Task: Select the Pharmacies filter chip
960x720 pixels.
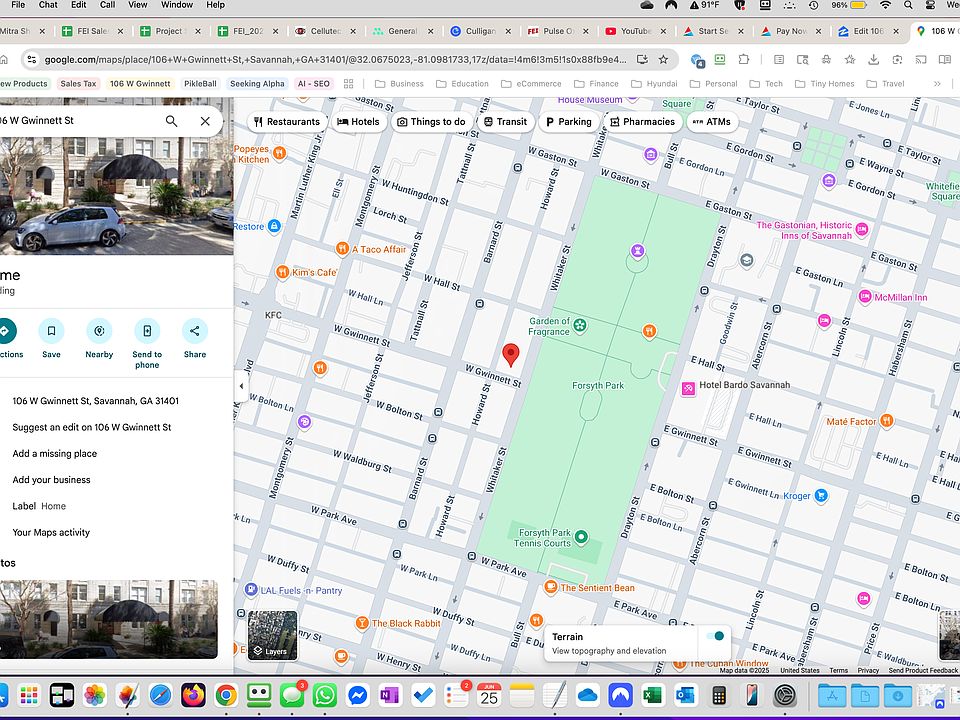Action: click(x=642, y=122)
